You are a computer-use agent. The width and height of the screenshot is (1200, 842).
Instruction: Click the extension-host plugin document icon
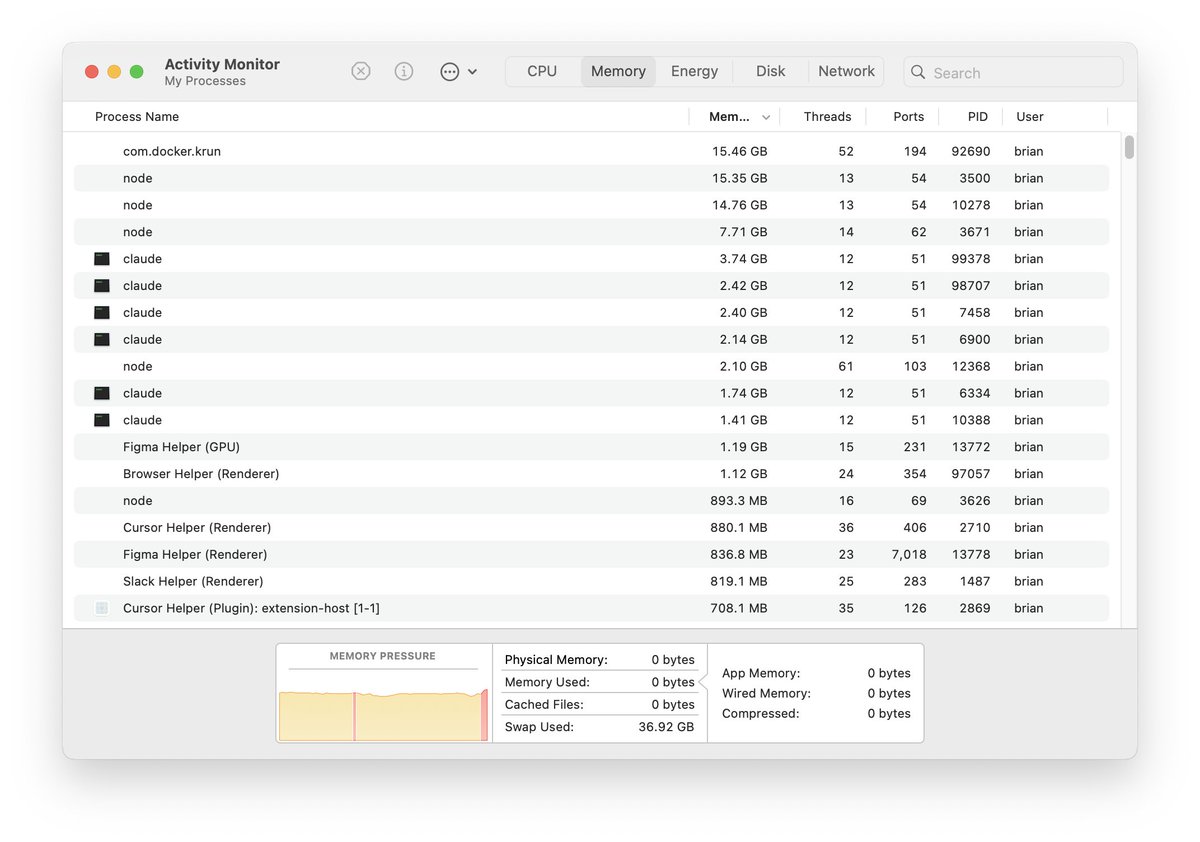[102, 608]
